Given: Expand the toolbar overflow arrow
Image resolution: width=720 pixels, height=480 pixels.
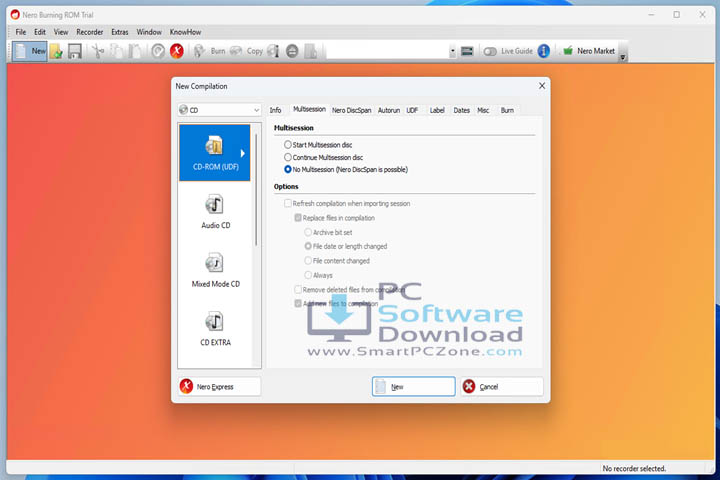Looking at the screenshot, I should (623, 57).
